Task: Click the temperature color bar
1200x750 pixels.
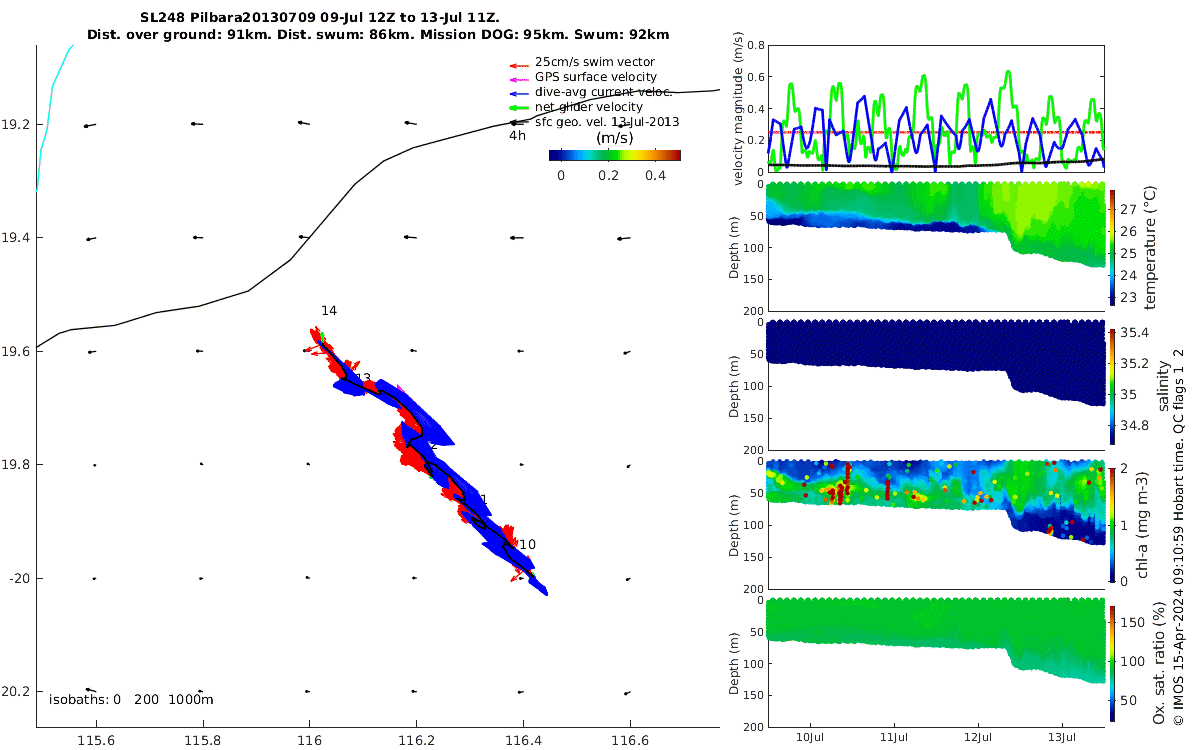Action: [1113, 247]
